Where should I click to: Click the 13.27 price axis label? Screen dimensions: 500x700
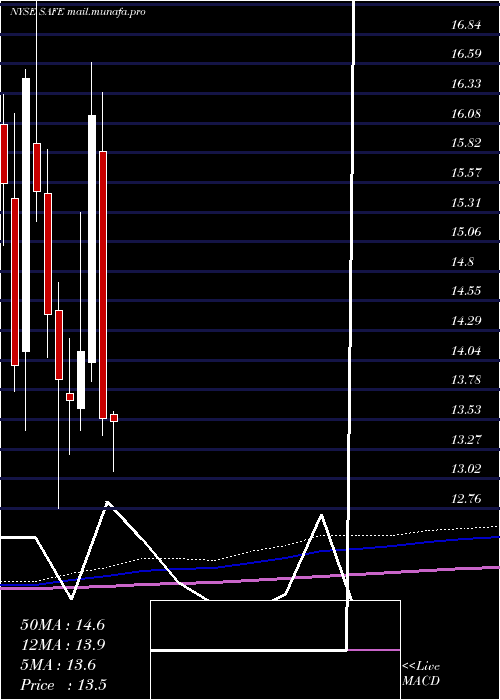click(x=466, y=440)
